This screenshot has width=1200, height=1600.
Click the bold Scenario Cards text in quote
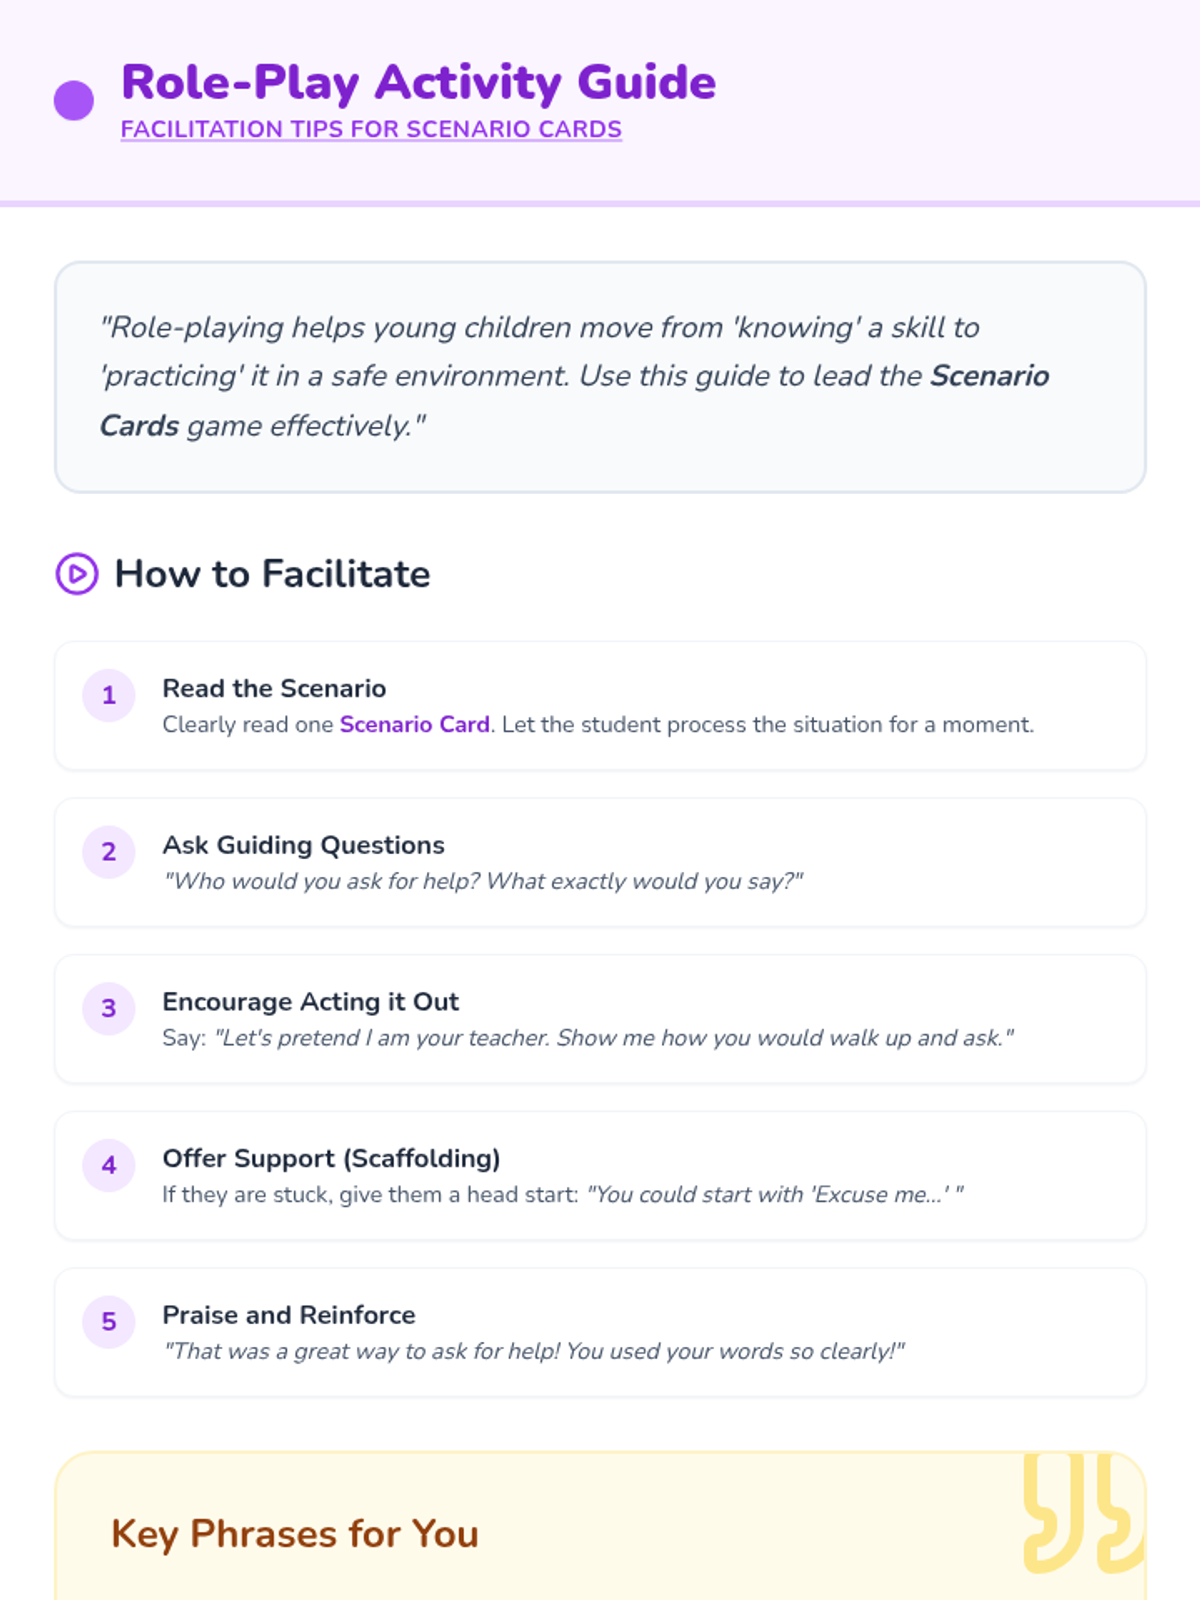pos(989,376)
